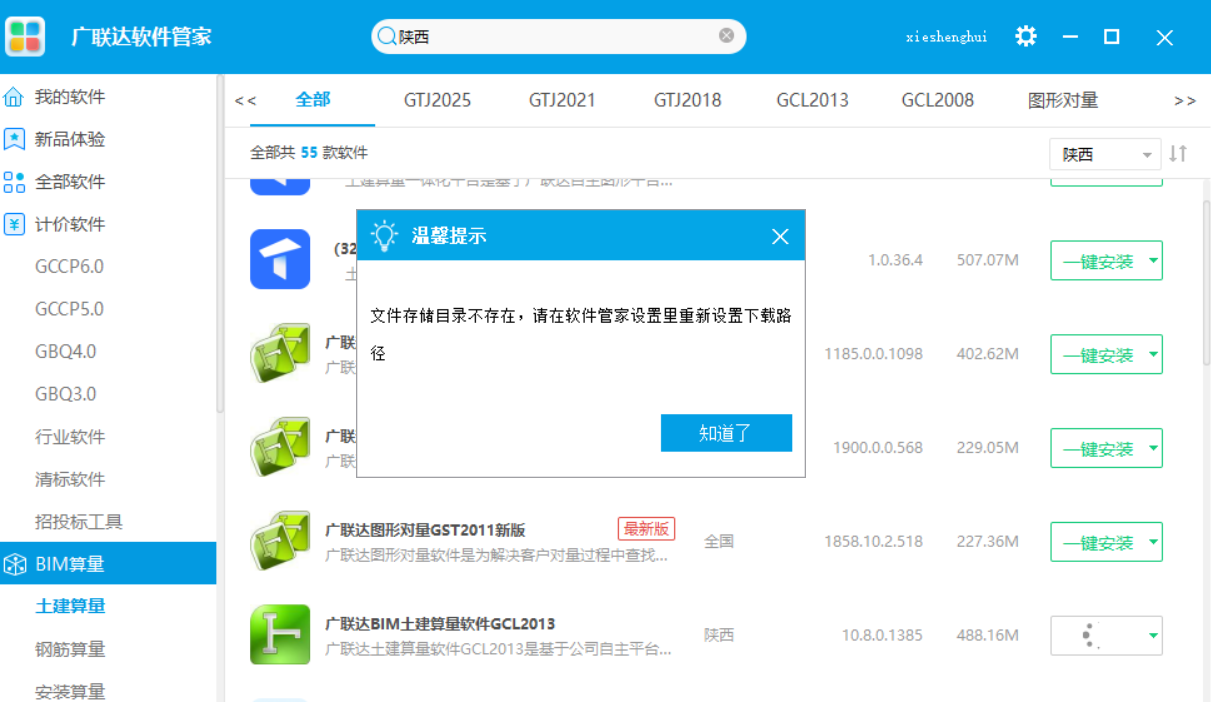1211x702 pixels.
Task: Click the 全部共 55 款软件 count text
Action: click(309, 153)
